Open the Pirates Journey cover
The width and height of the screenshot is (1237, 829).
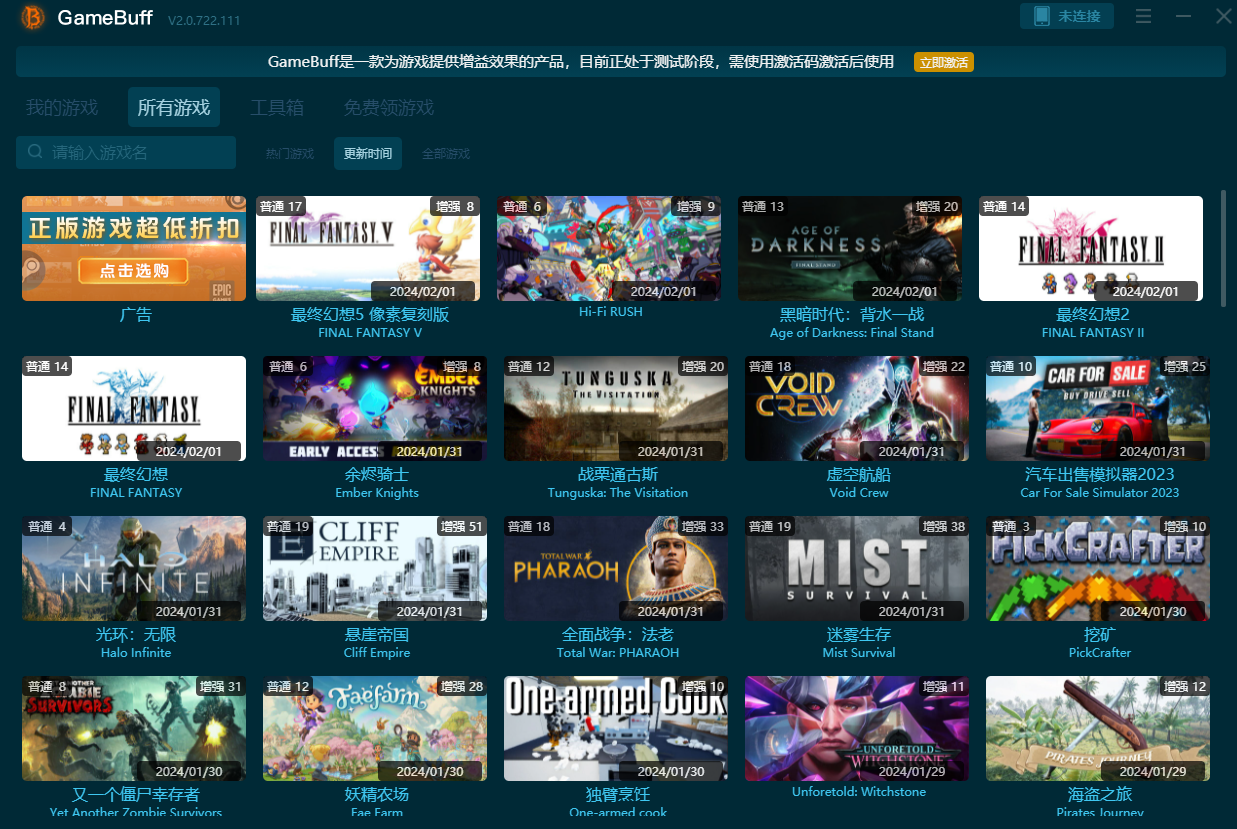tap(1098, 728)
